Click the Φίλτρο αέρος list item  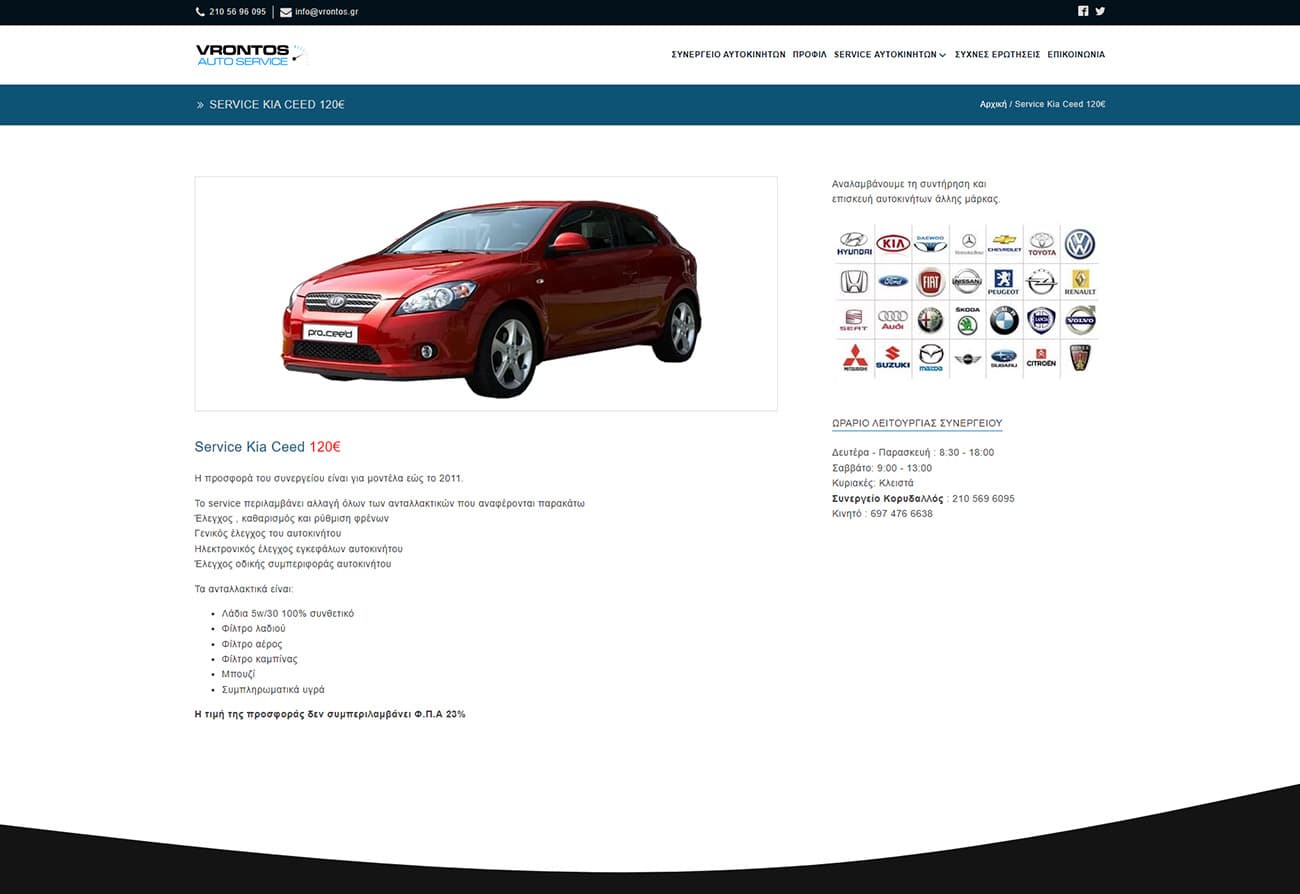click(x=252, y=645)
